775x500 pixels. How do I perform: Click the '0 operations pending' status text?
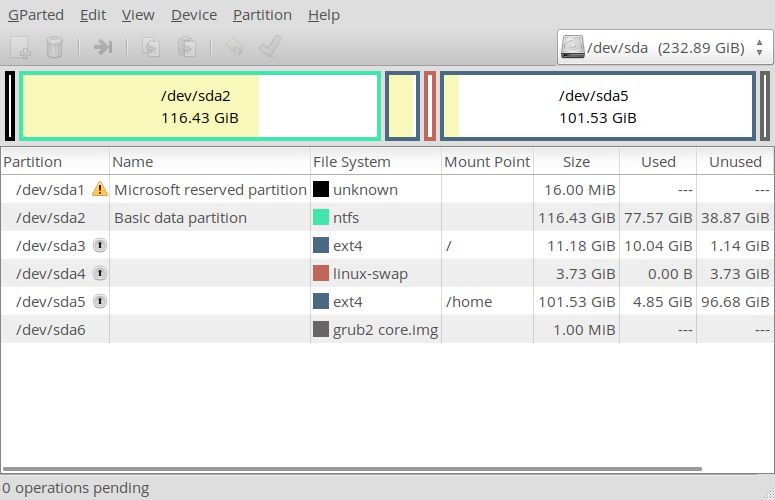pyautogui.click(x=75, y=488)
